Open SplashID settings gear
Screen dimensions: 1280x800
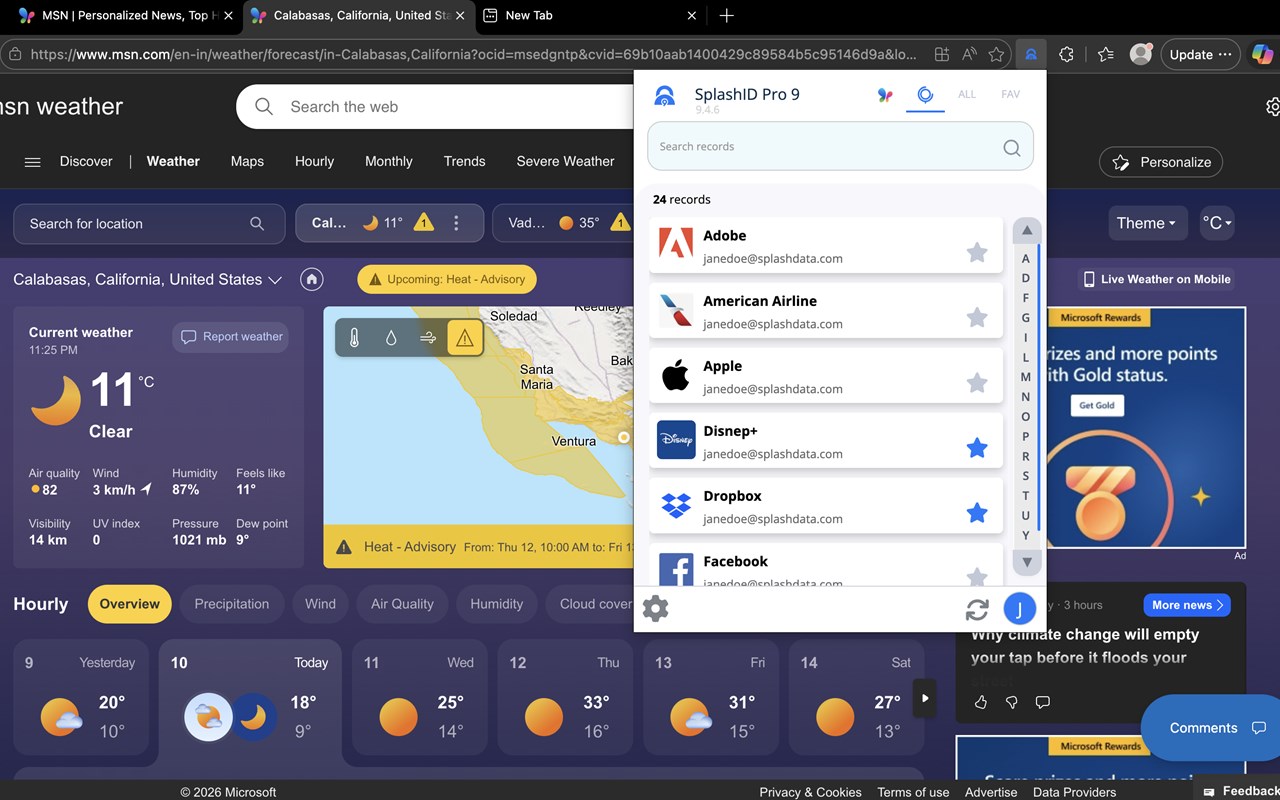tap(655, 608)
